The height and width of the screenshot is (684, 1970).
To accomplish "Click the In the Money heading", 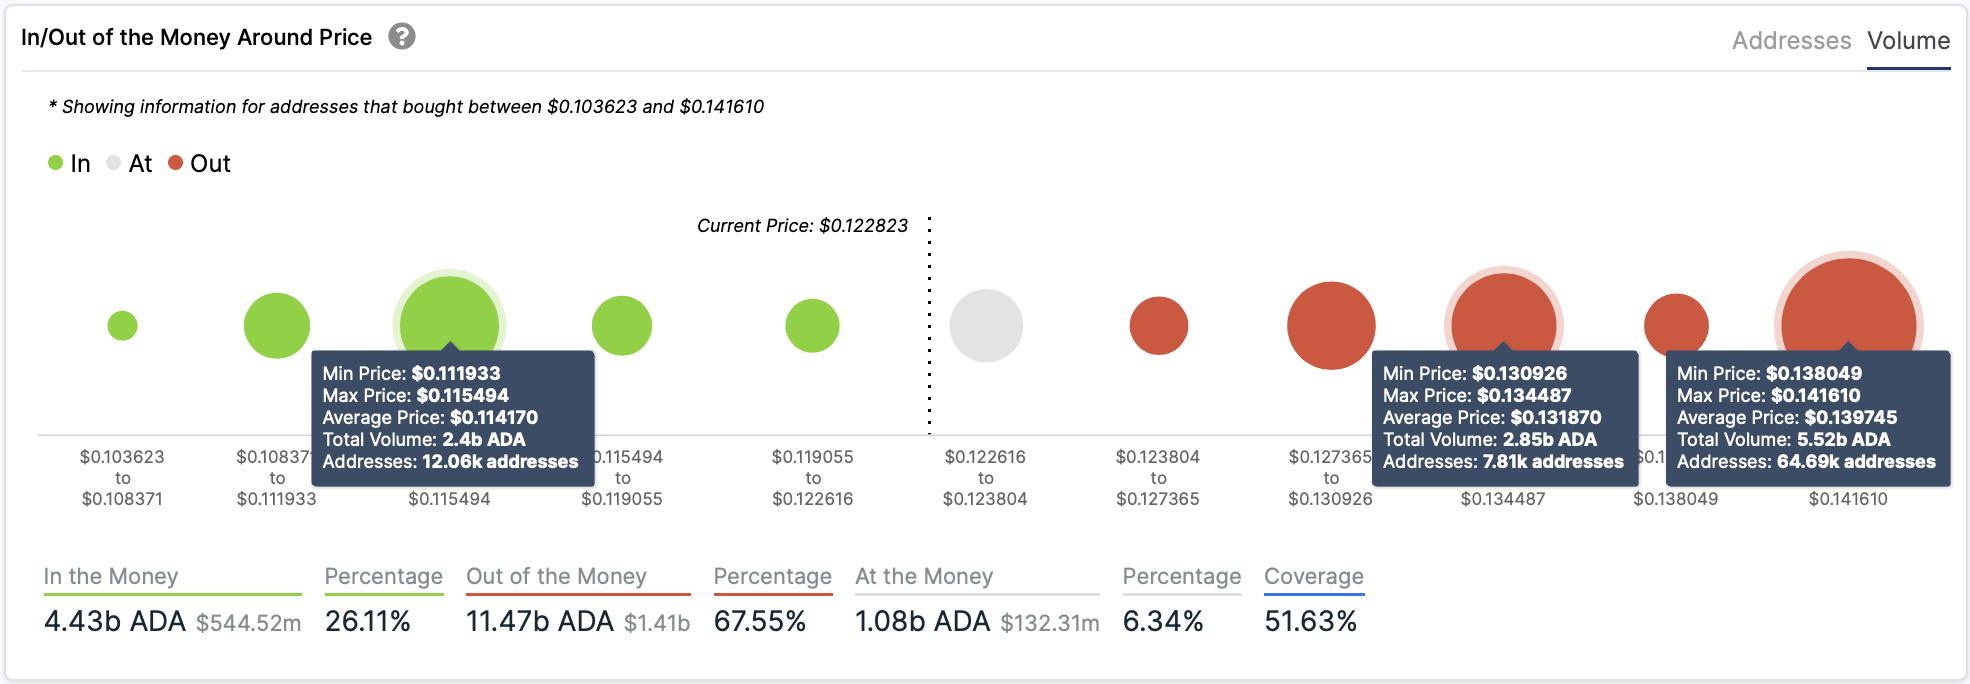I will 111,577.
